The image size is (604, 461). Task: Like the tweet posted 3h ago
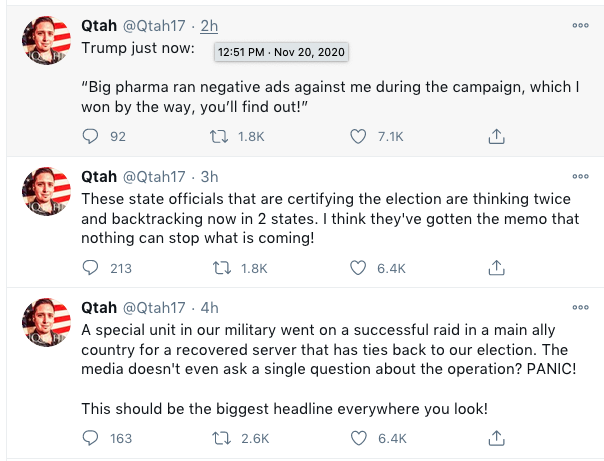(x=359, y=267)
